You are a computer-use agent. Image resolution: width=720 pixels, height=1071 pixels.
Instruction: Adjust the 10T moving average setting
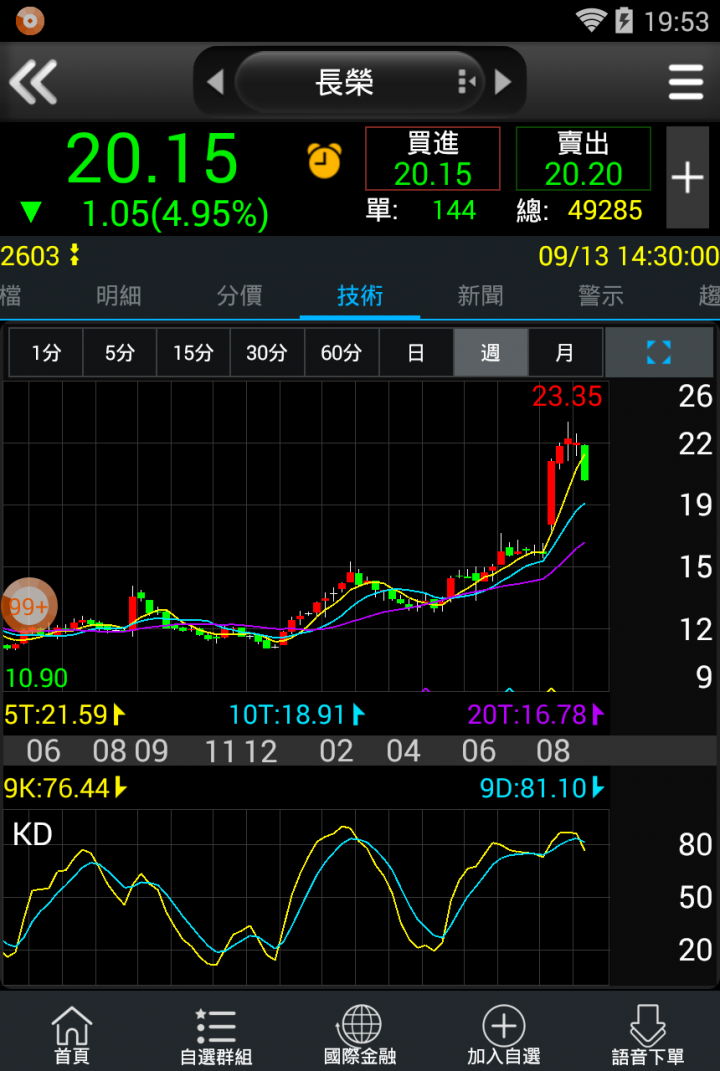click(297, 714)
